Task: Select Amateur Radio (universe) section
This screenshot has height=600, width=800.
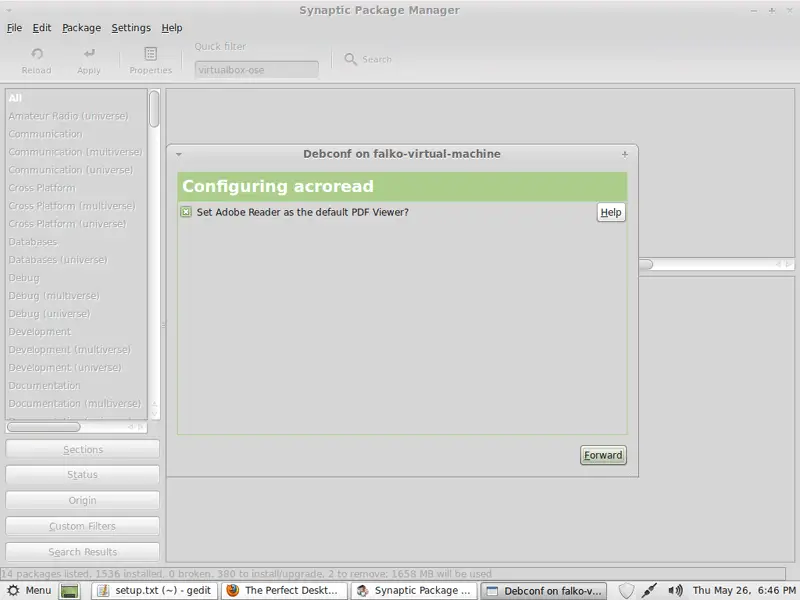Action: pyautogui.click(x=77, y=116)
